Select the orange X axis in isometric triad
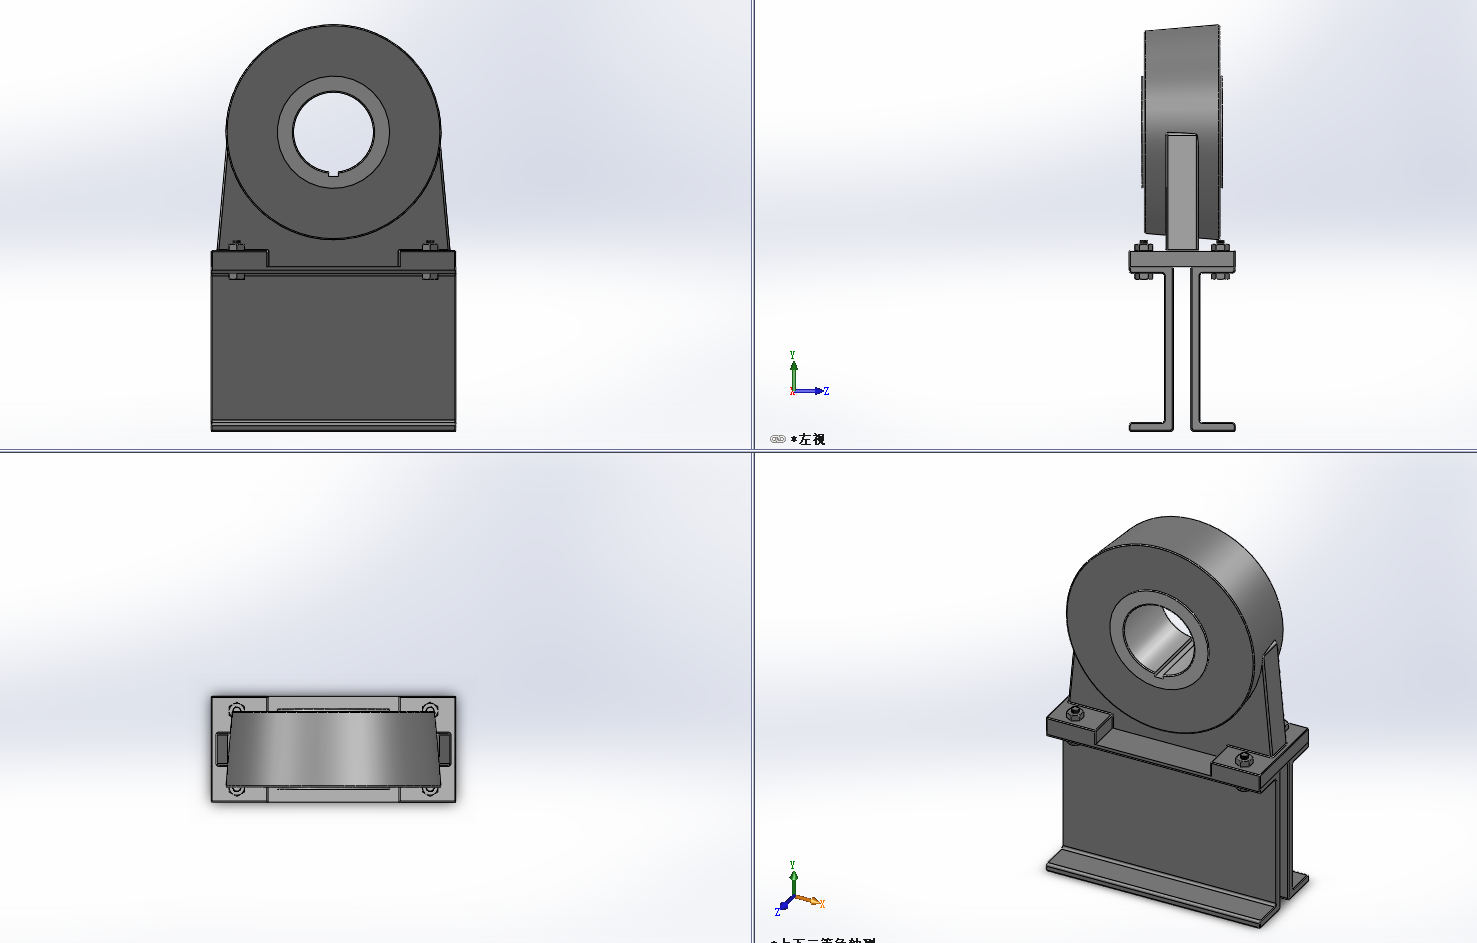The height and width of the screenshot is (943, 1477). (x=810, y=901)
